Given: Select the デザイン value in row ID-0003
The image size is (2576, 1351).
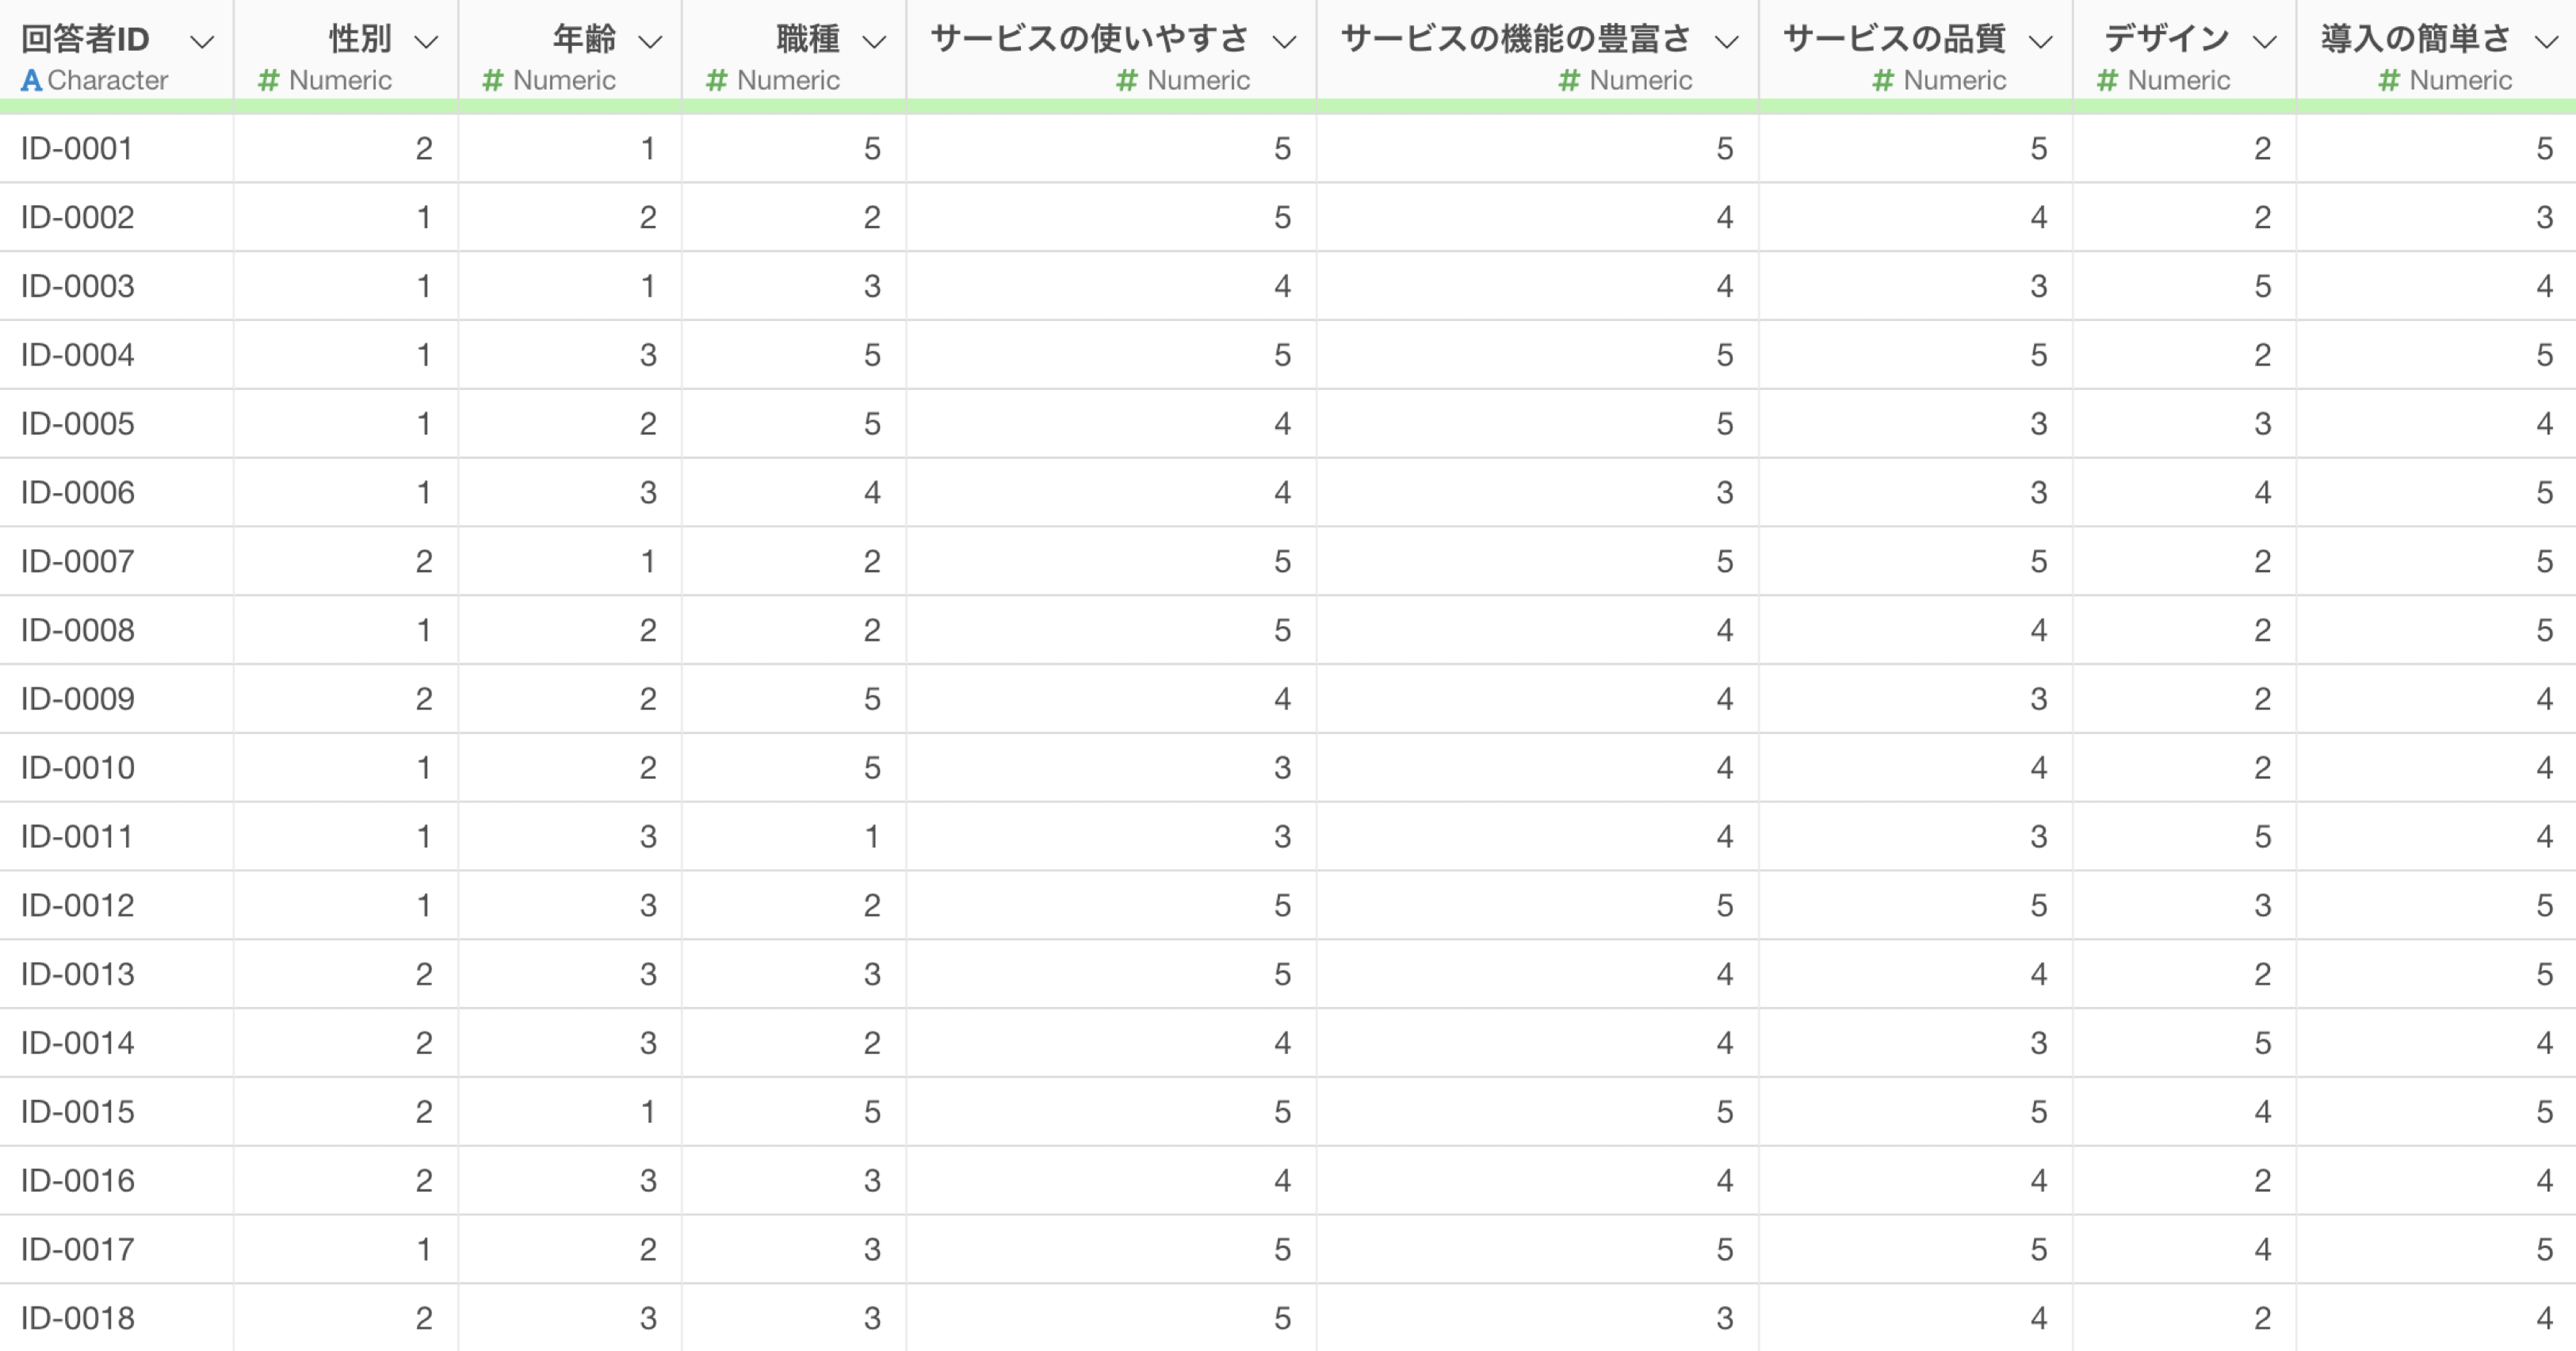Looking at the screenshot, I should click(x=2262, y=287).
